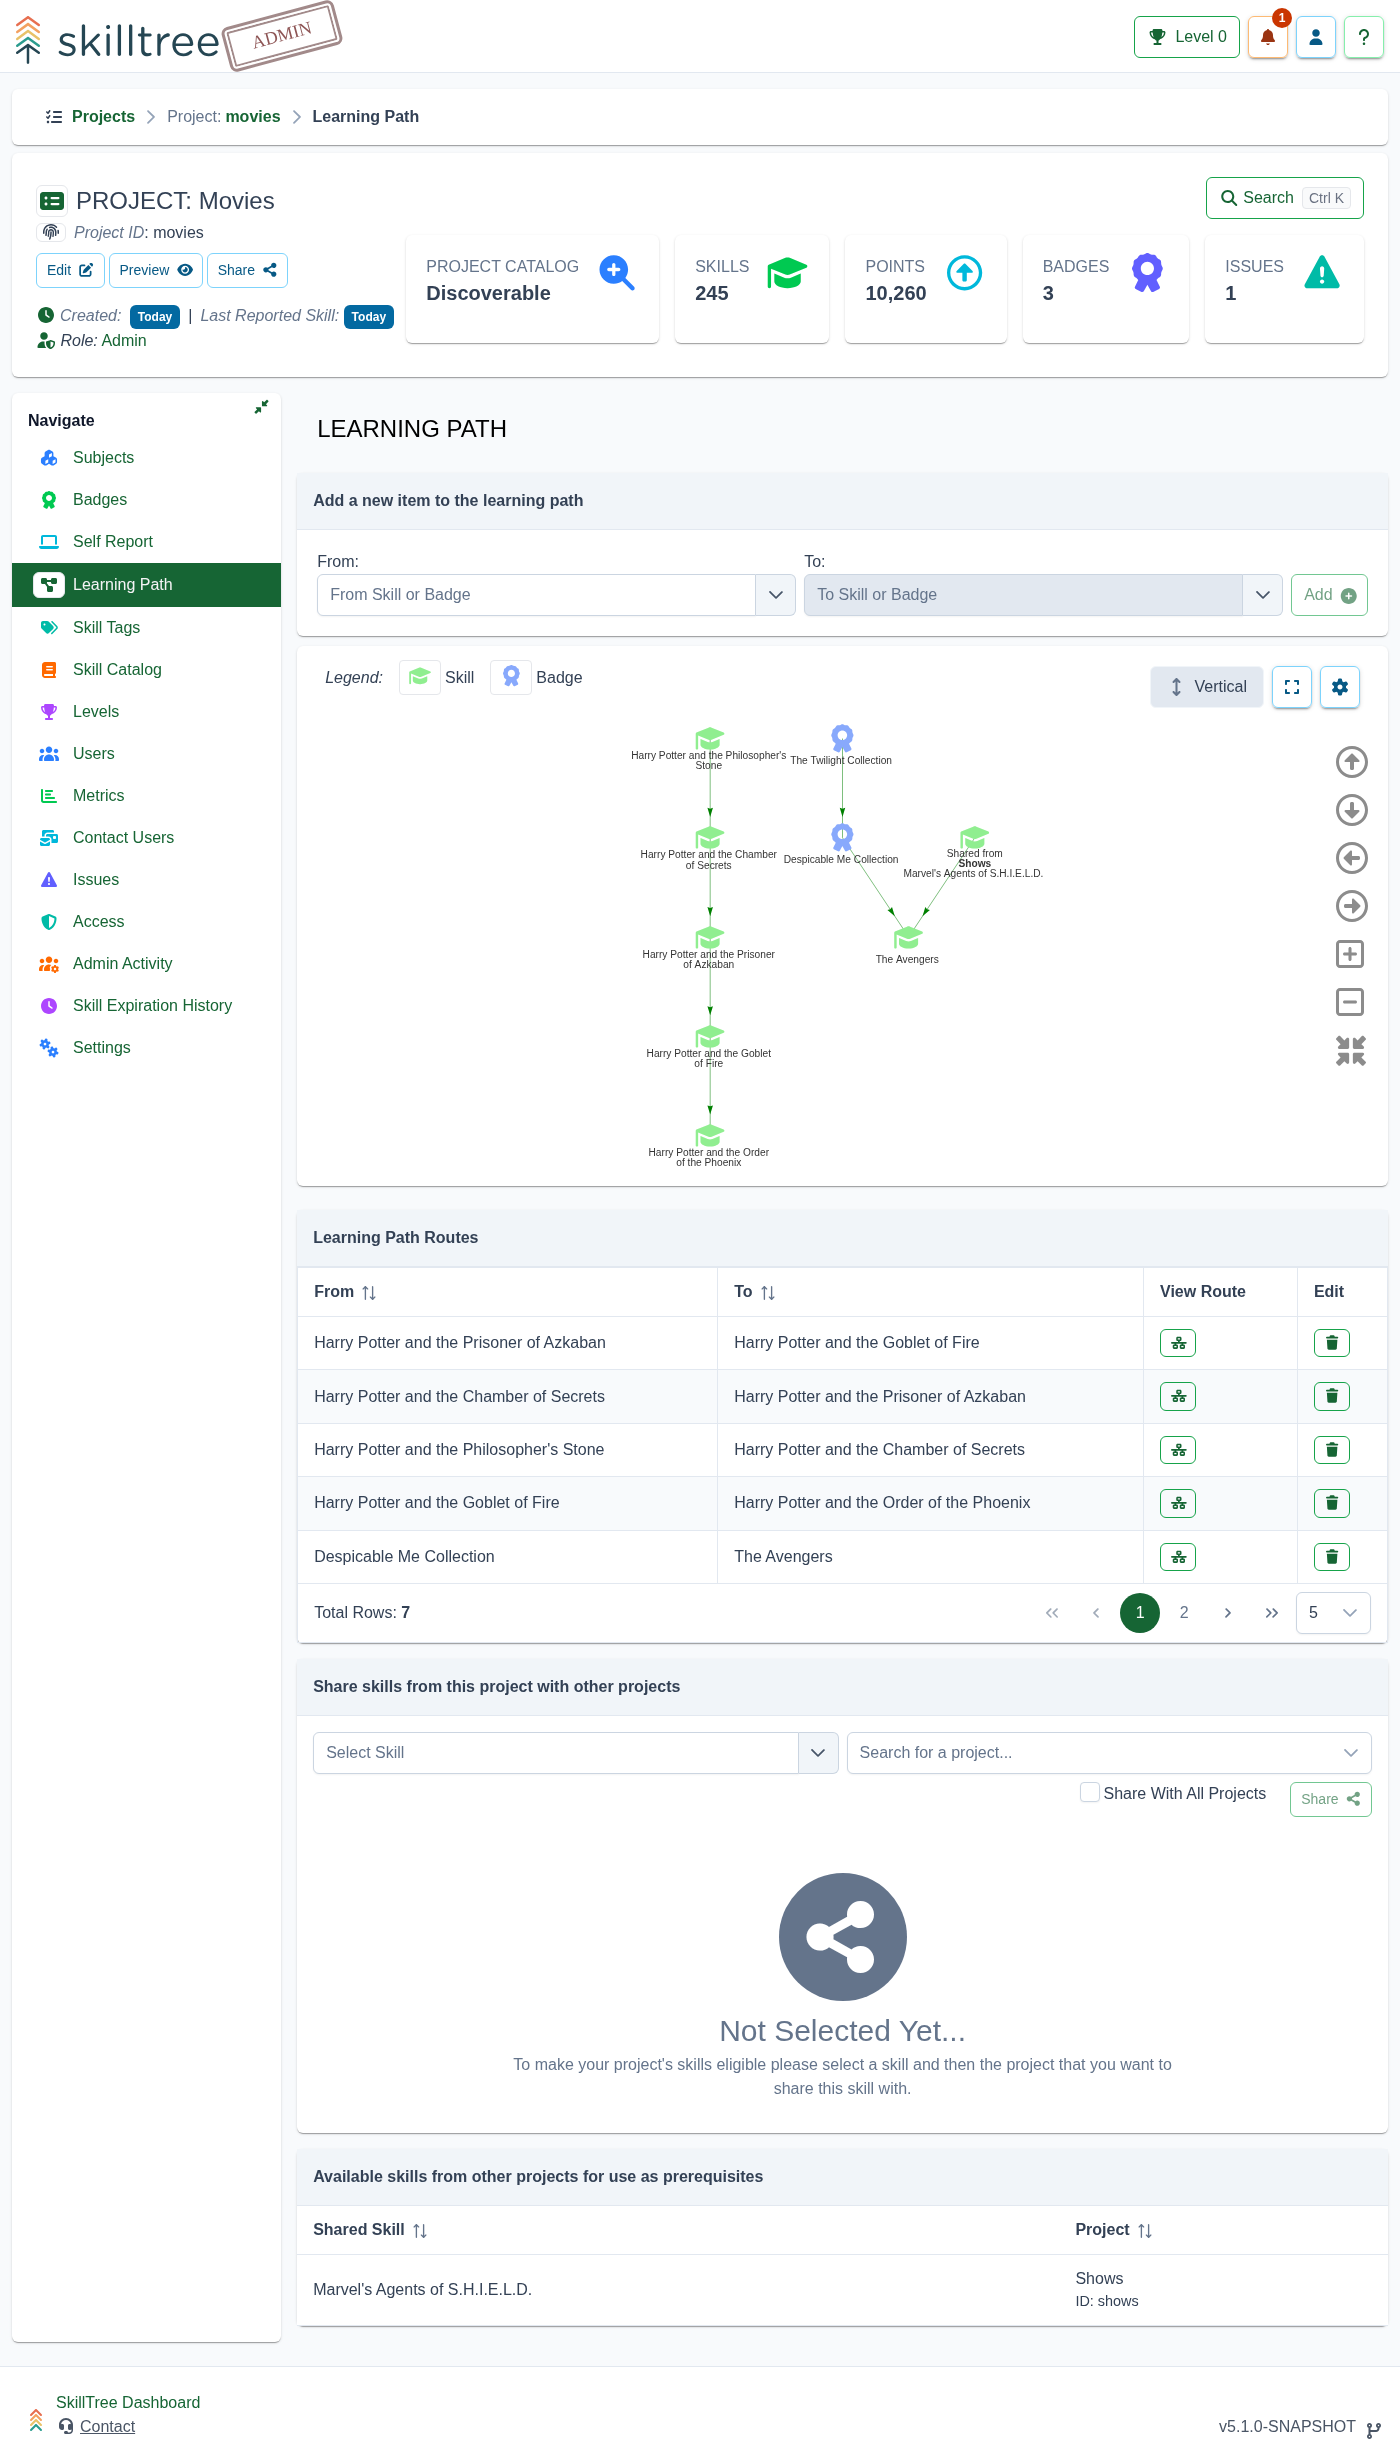Open Metrics navigation item
The height and width of the screenshot is (2463, 1400).
pyautogui.click(x=99, y=796)
